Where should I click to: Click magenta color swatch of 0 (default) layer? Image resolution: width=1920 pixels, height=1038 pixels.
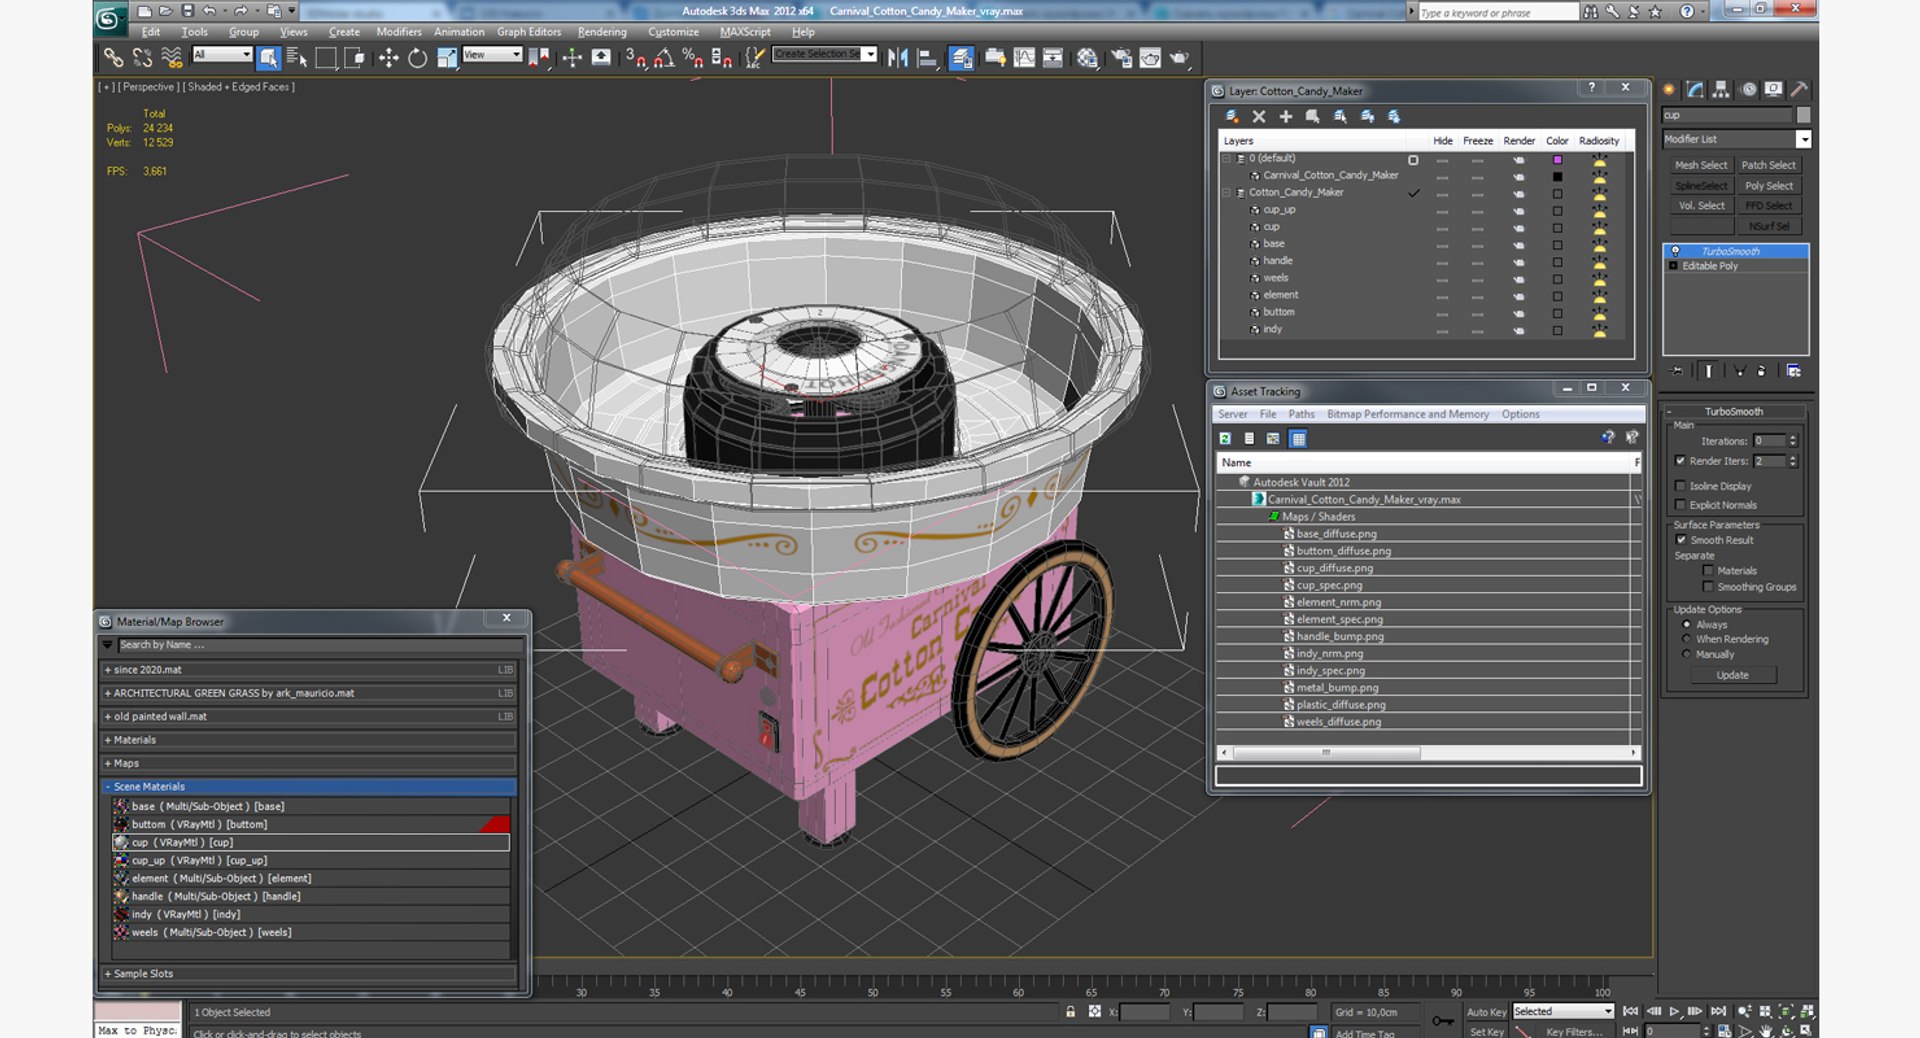[x=1557, y=160]
